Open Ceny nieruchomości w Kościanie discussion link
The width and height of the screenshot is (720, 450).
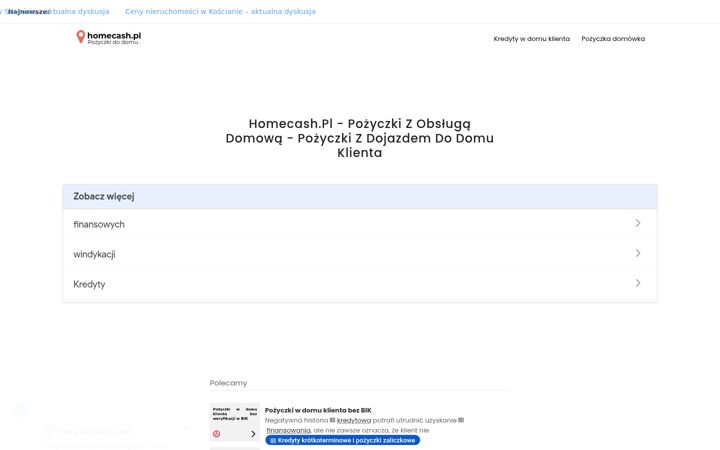point(220,11)
